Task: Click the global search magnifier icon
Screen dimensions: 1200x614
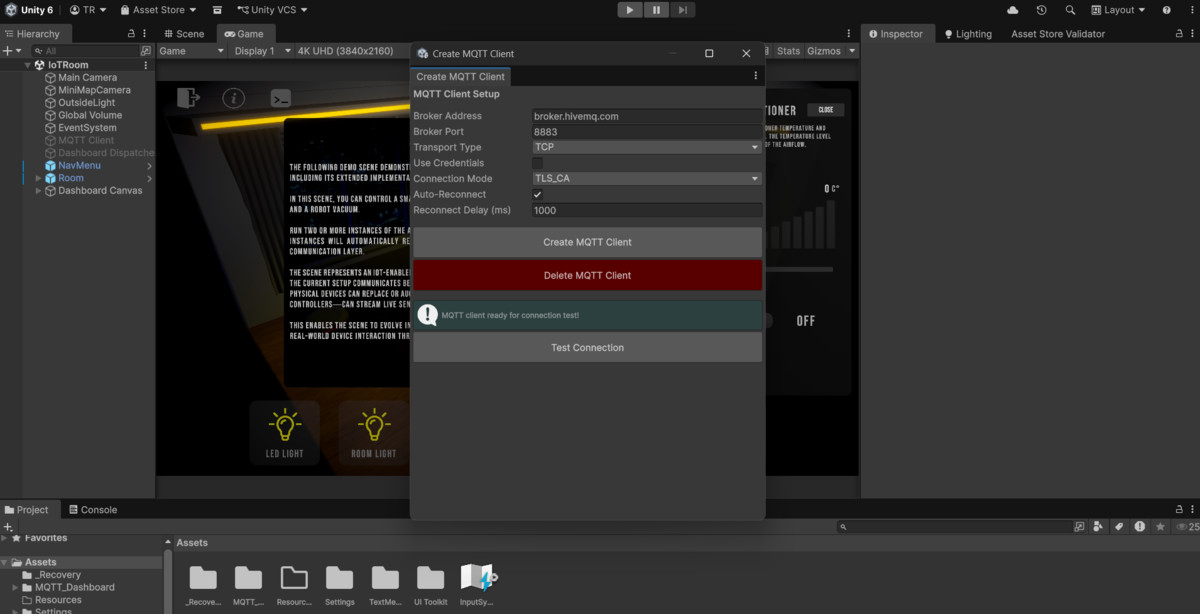Action: point(1070,10)
